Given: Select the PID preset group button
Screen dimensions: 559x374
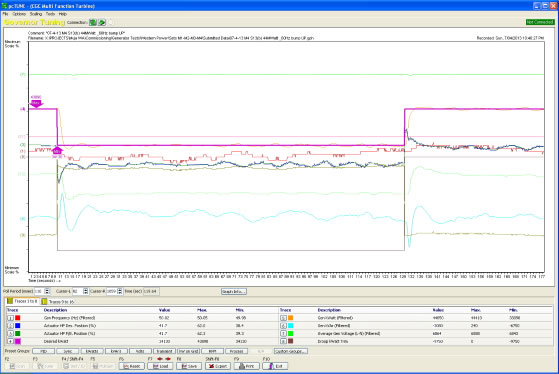Looking at the screenshot, I should click(43, 351).
